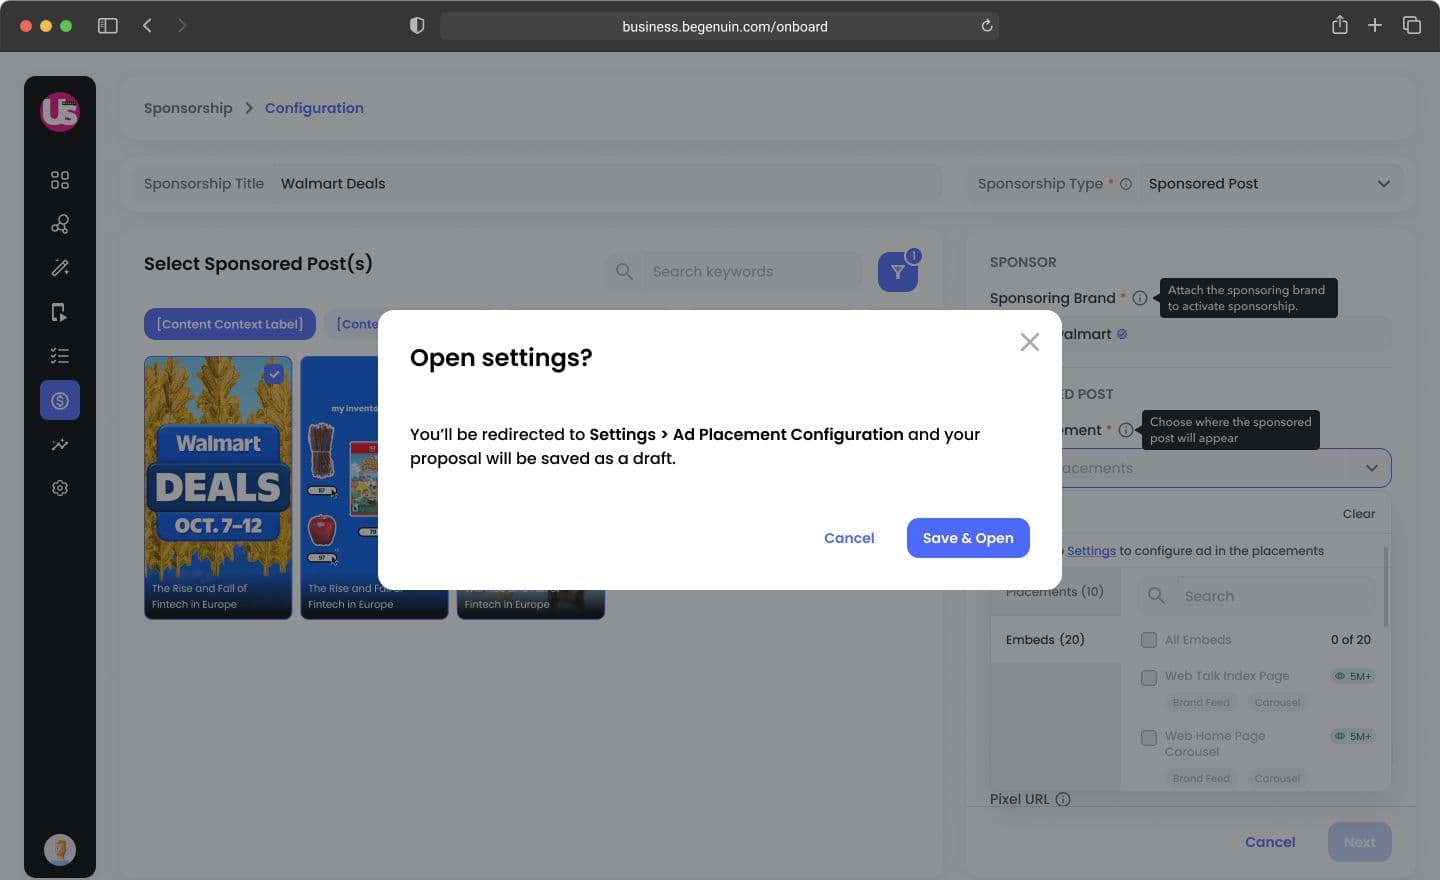
Task: Close the Open settings dialog
Action: point(1029,342)
